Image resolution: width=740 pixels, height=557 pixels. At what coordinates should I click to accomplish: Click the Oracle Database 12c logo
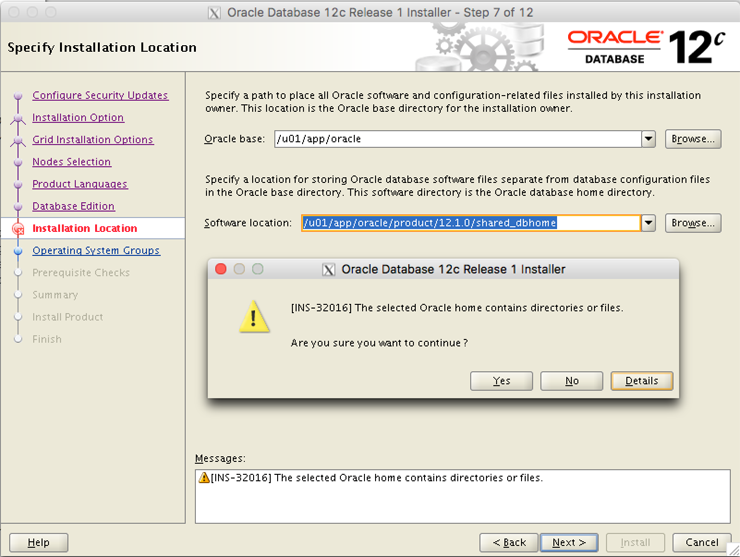point(646,47)
